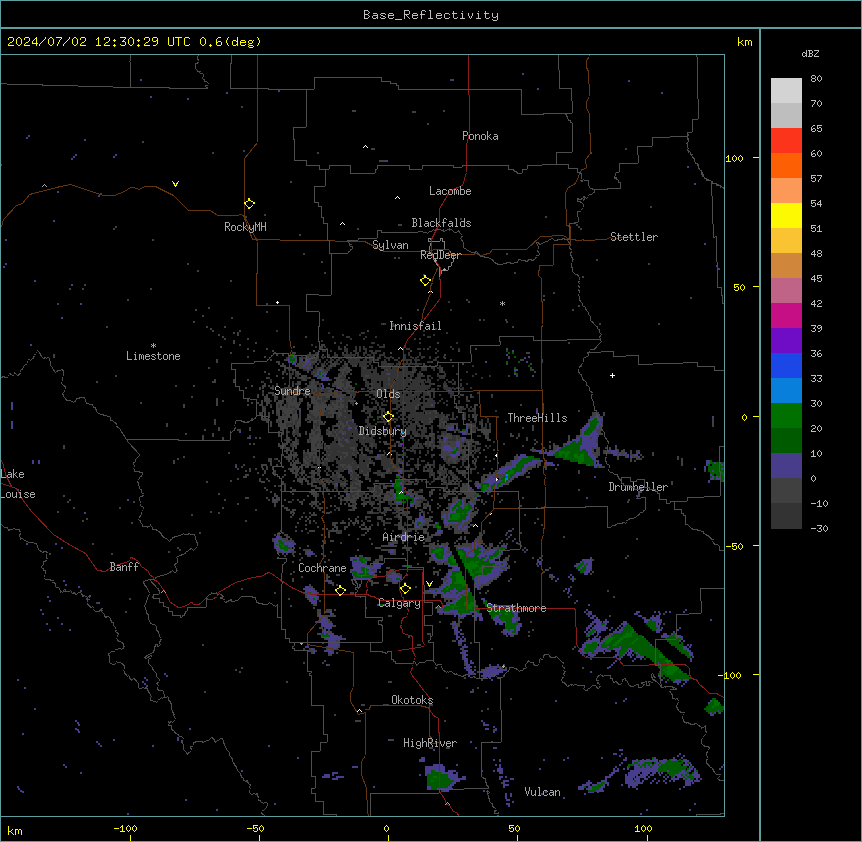Select the Ponoka city label
The width and height of the screenshot is (862, 842).
[x=480, y=136]
